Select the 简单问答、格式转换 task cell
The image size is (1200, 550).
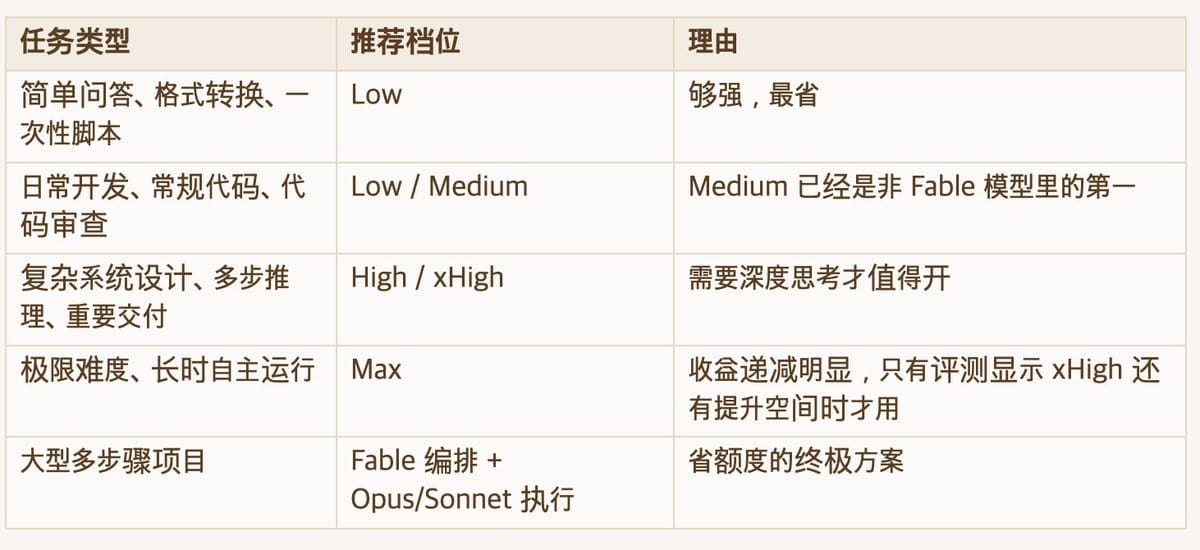point(170,116)
